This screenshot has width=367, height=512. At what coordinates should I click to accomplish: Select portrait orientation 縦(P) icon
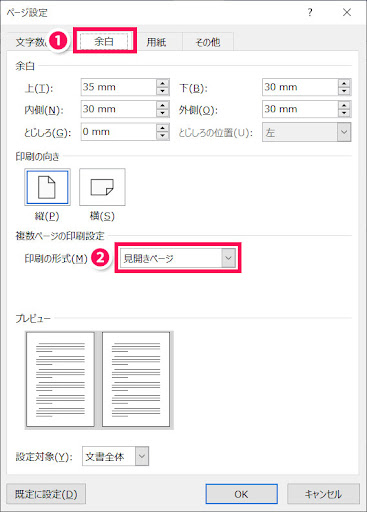point(47,187)
